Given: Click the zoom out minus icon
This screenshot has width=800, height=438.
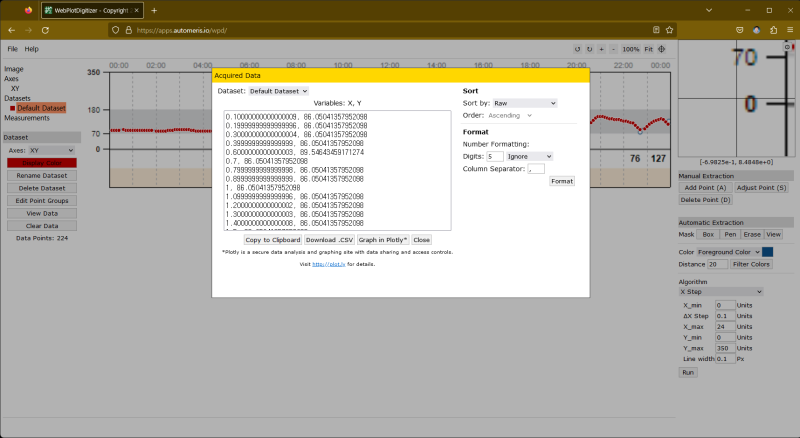Looking at the screenshot, I should tap(612, 48).
